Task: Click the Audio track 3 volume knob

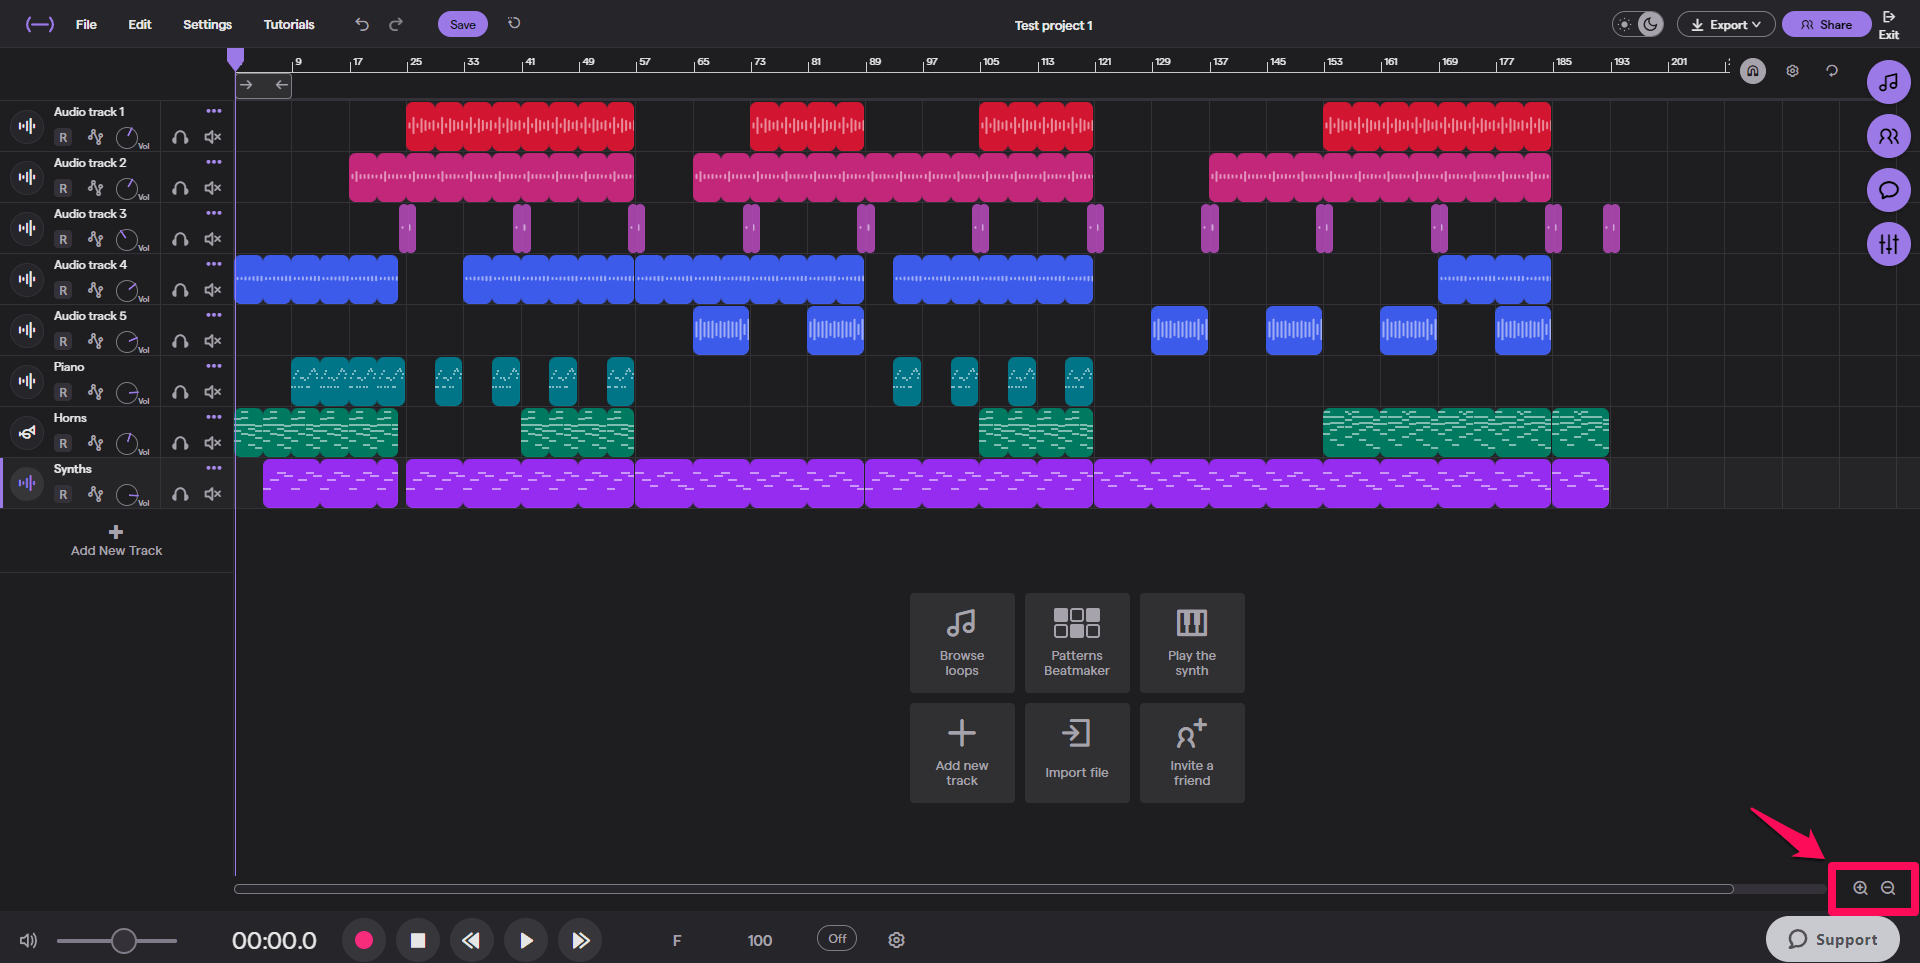Action: [127, 239]
